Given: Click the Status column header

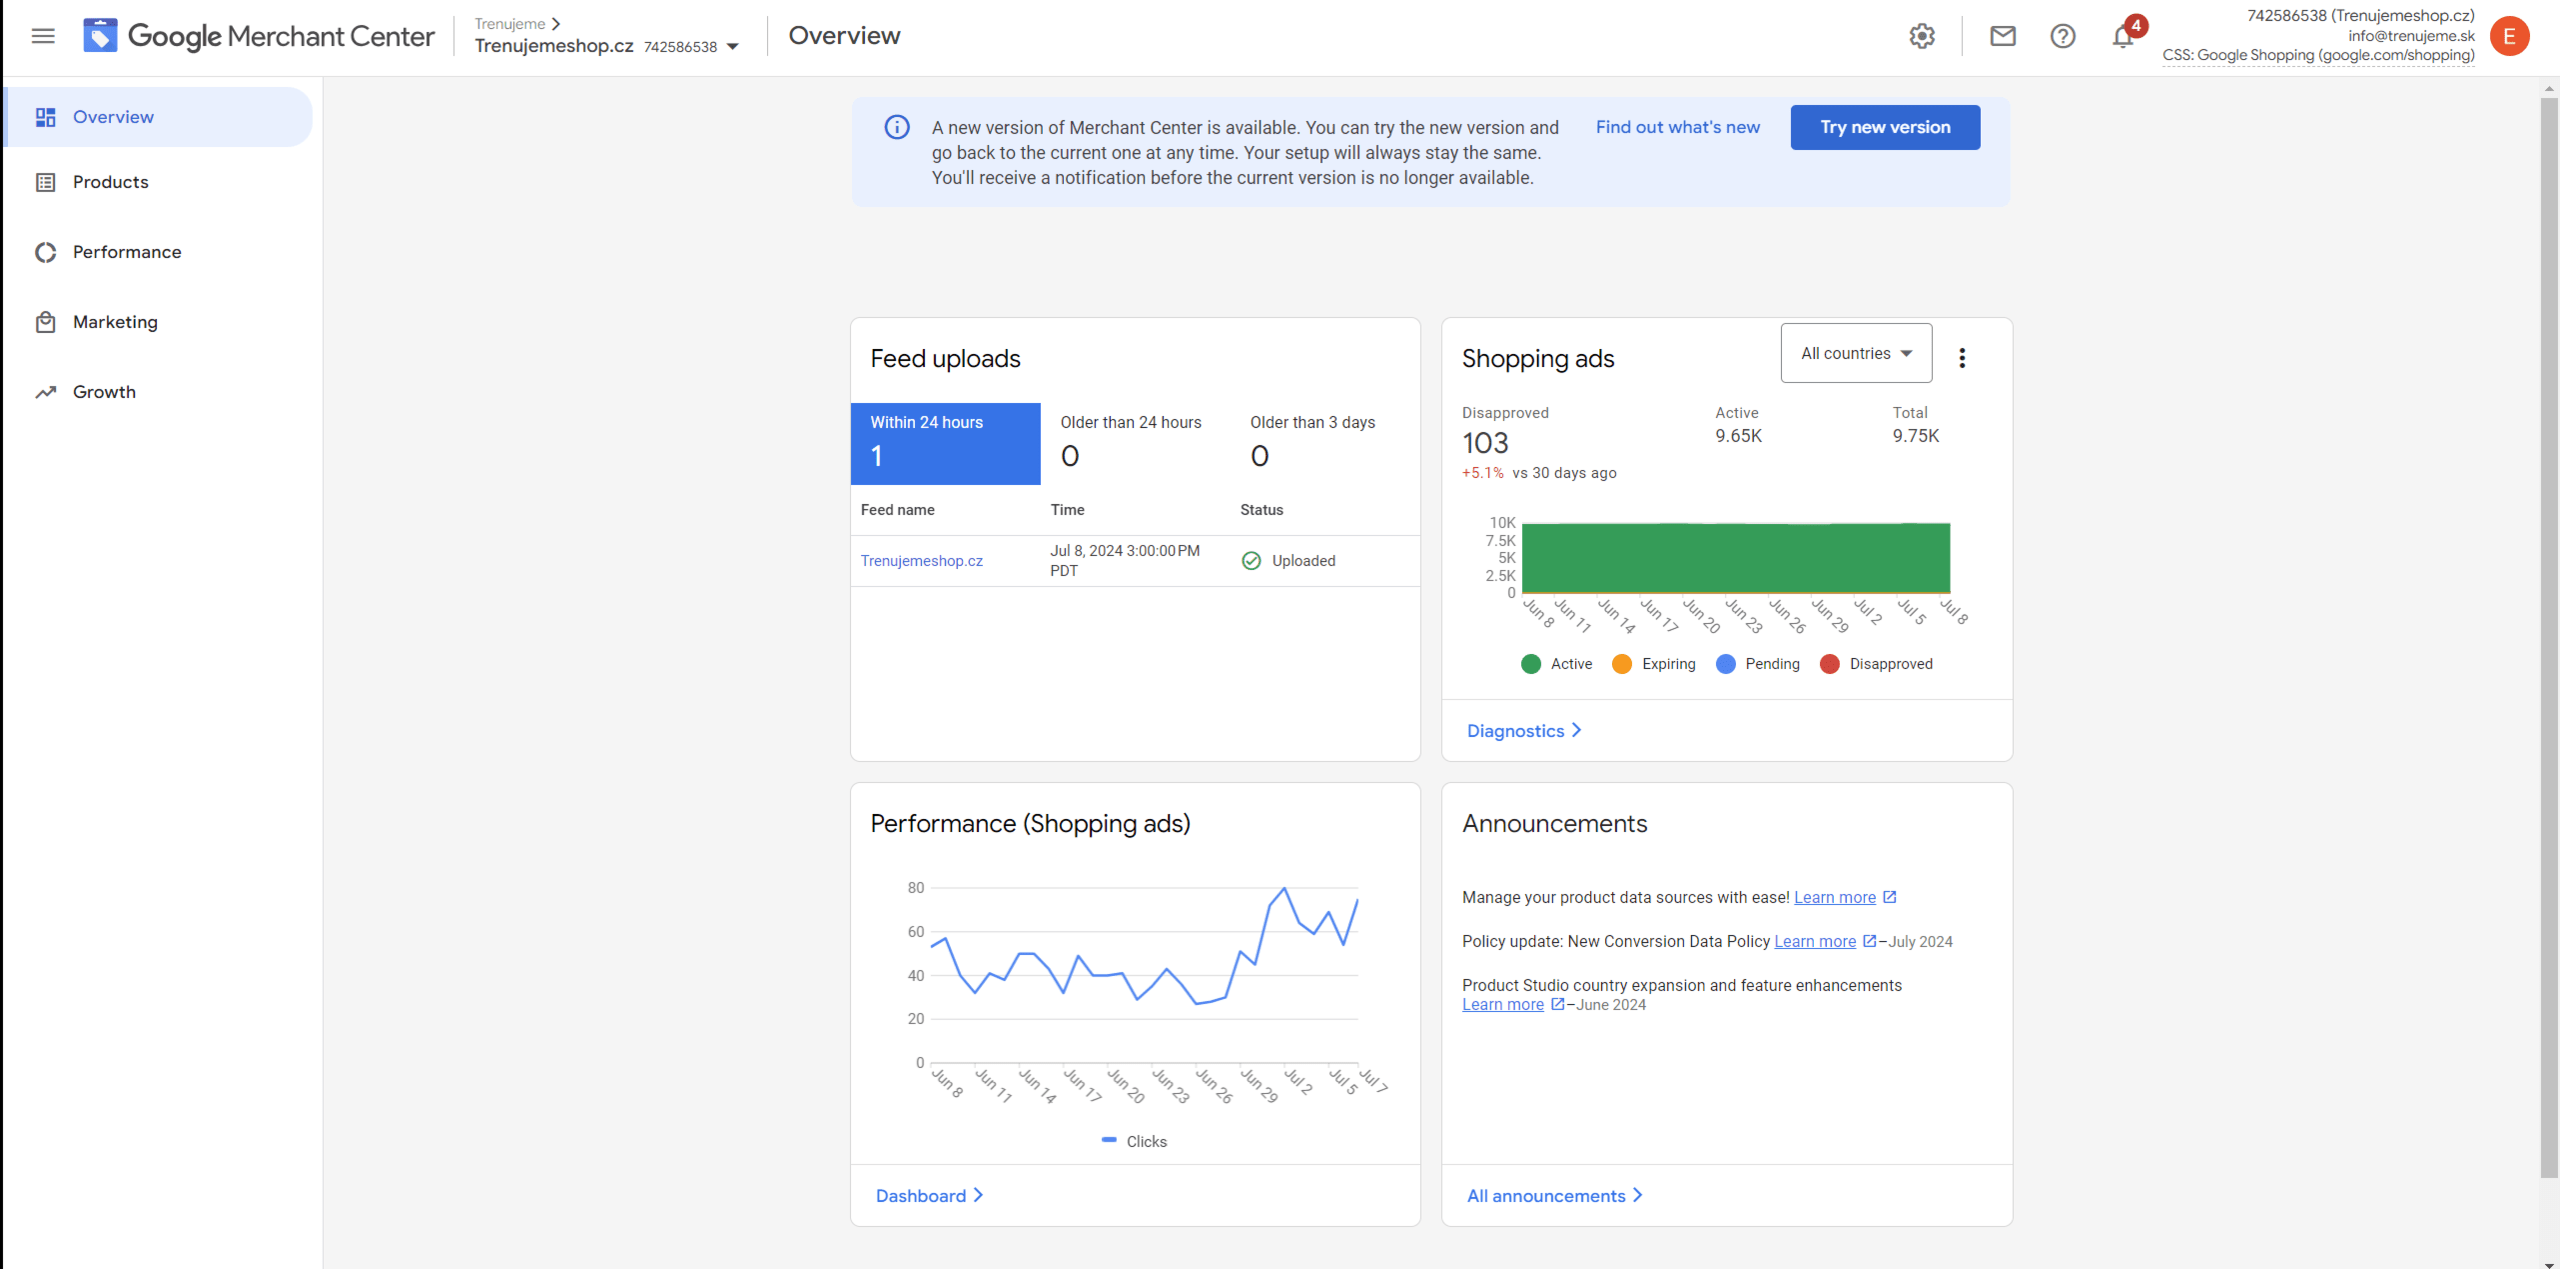Looking at the screenshot, I should click(x=1262, y=510).
